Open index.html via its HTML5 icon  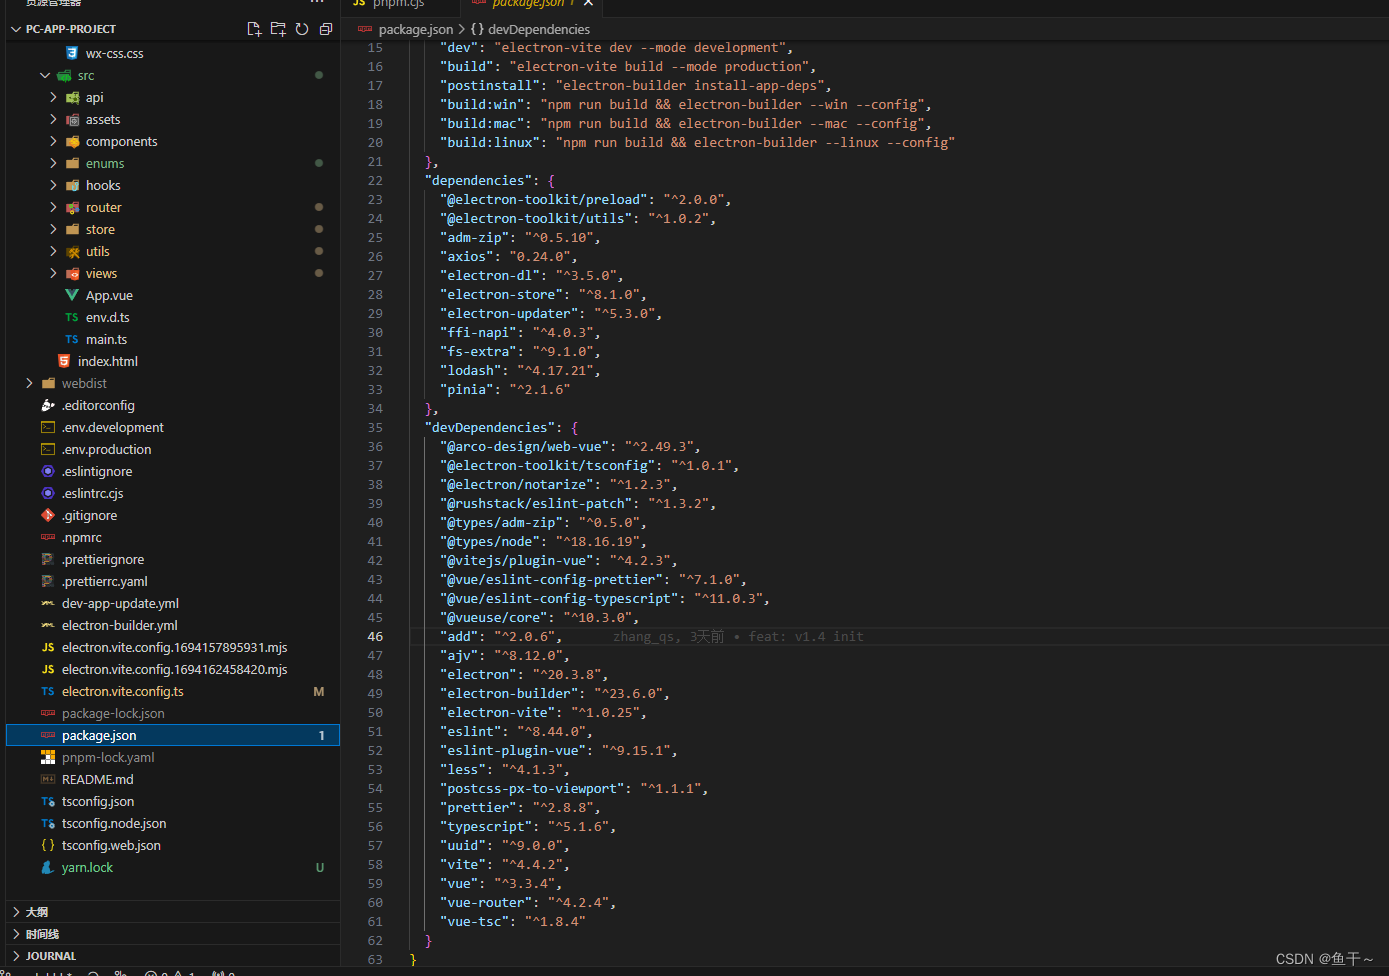click(64, 361)
